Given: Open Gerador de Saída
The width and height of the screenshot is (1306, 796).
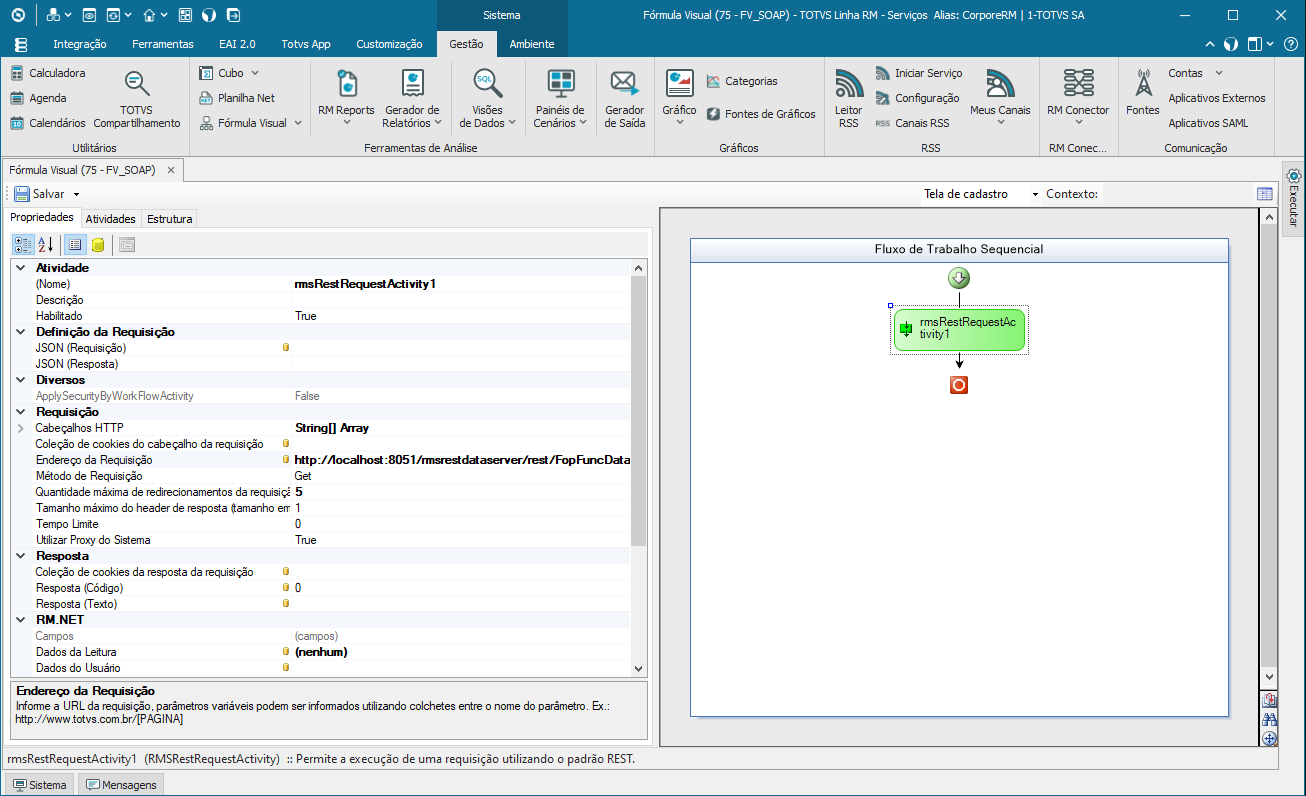Looking at the screenshot, I should pos(625,98).
